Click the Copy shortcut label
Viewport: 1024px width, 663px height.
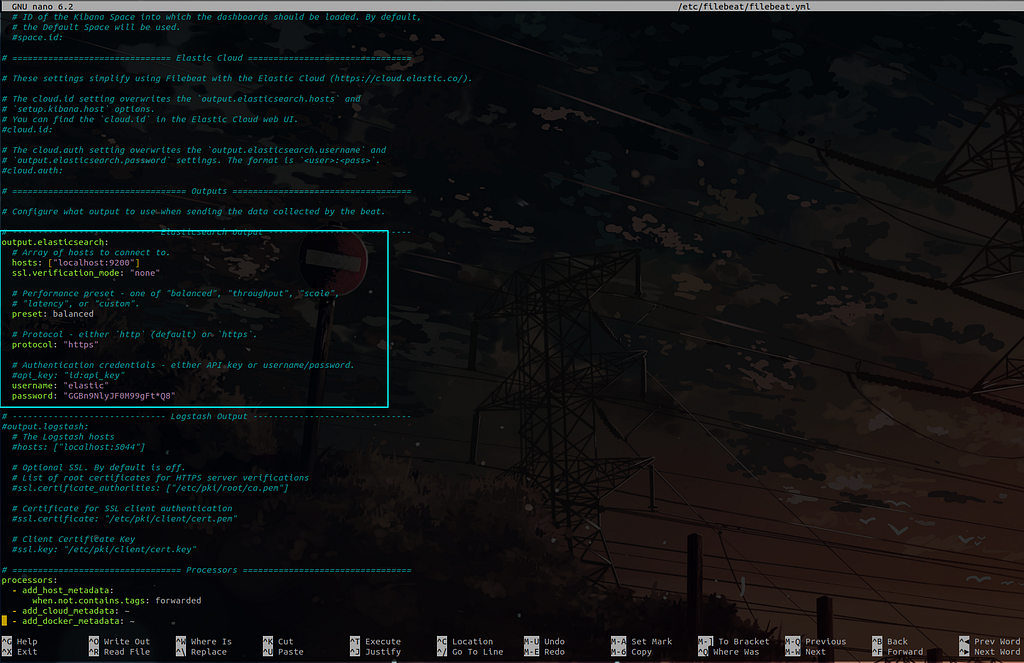[641, 652]
